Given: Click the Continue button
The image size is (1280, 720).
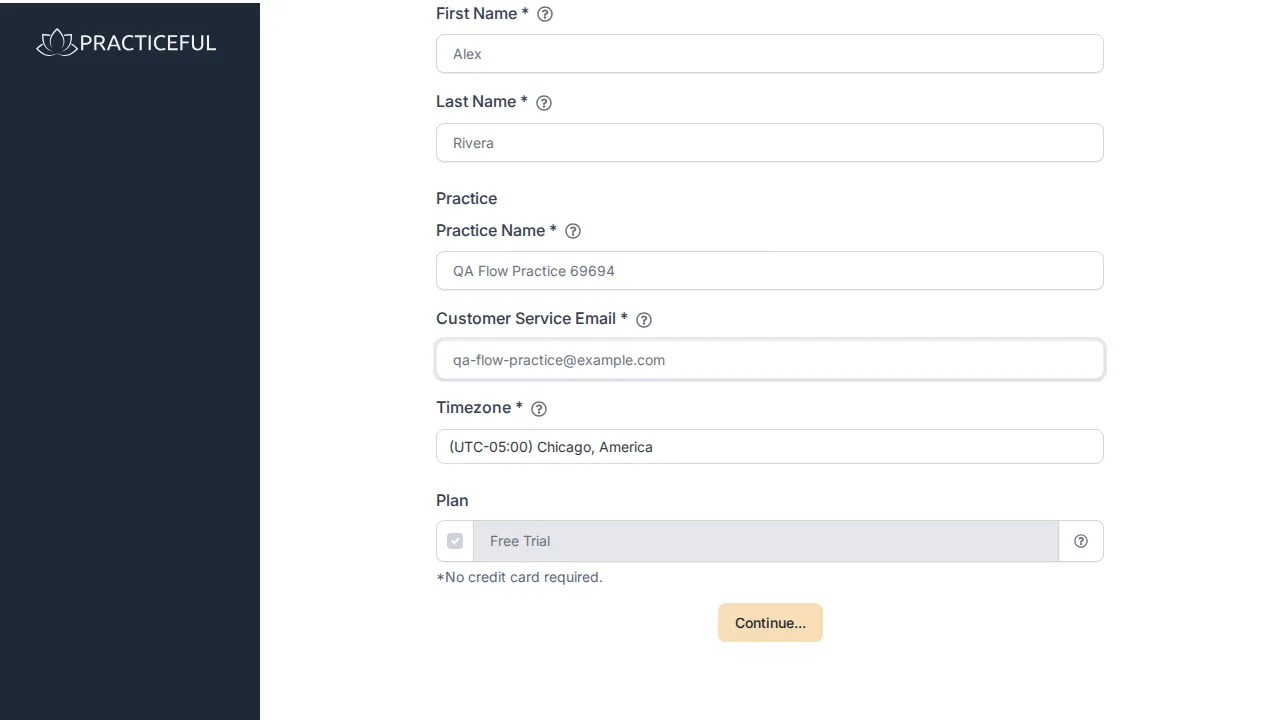Looking at the screenshot, I should pos(770,623).
